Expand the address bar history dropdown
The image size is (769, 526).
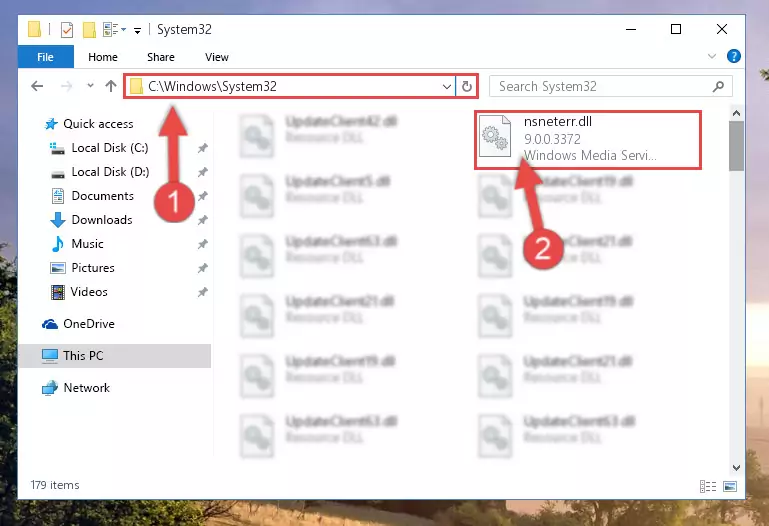(446, 87)
